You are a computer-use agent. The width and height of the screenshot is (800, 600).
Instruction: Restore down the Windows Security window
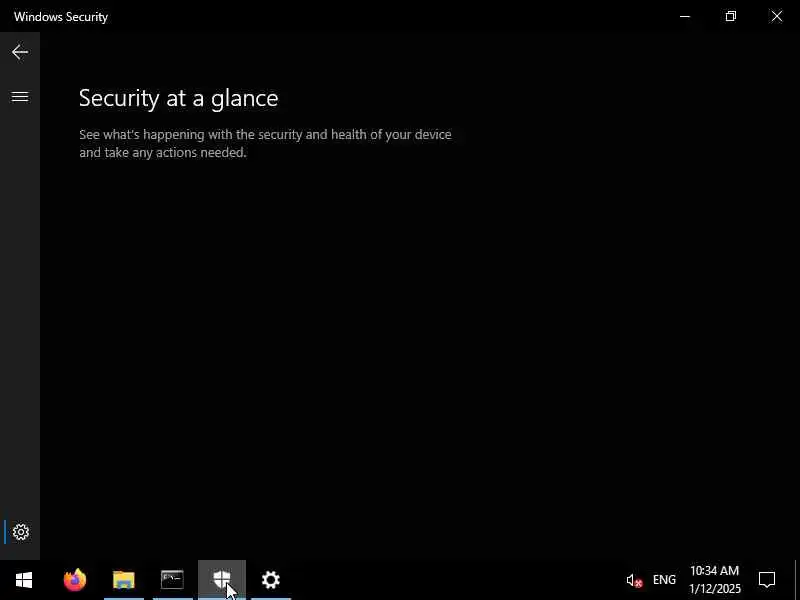point(731,16)
